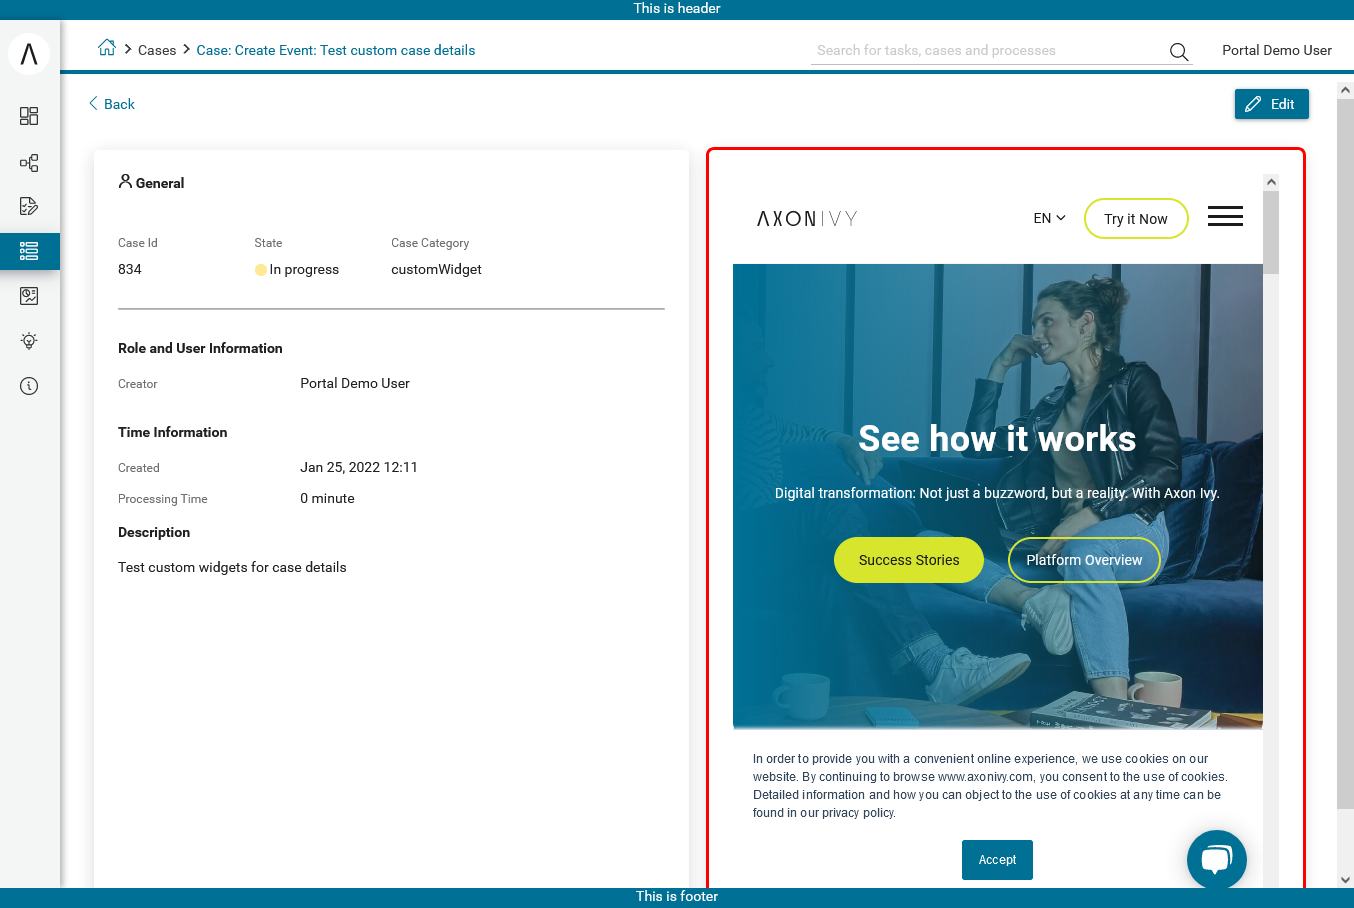Open the Processes sidebar icon
1354x908 pixels.
pyautogui.click(x=29, y=163)
